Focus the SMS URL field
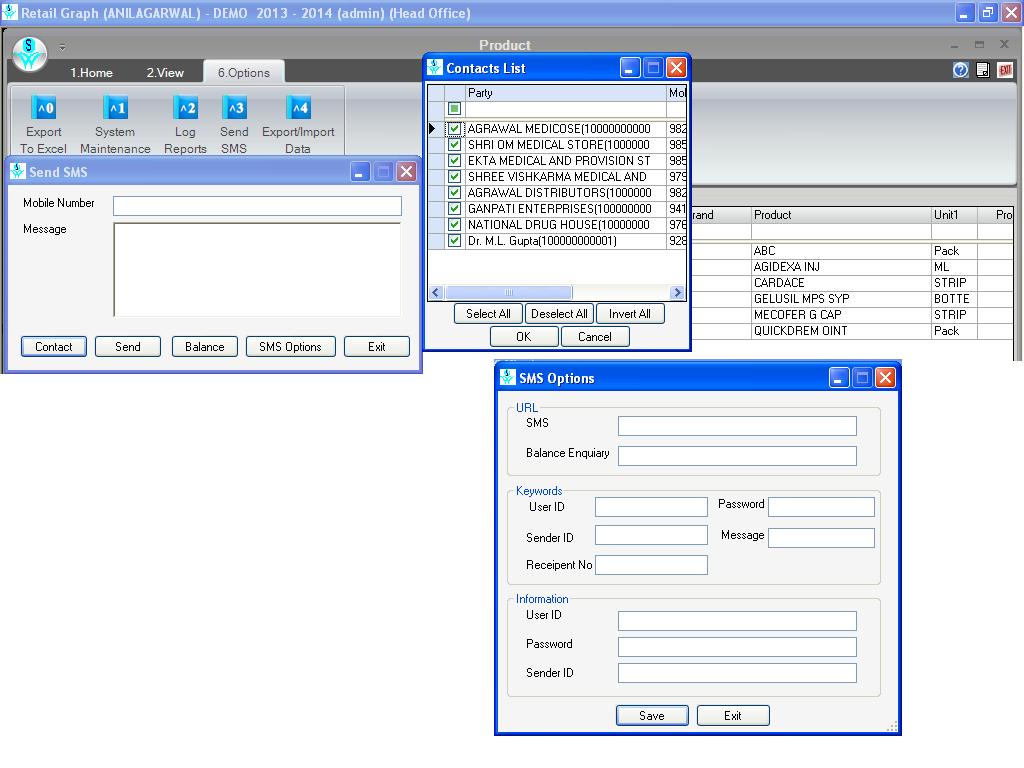The image size is (1024, 768). [x=737, y=426]
